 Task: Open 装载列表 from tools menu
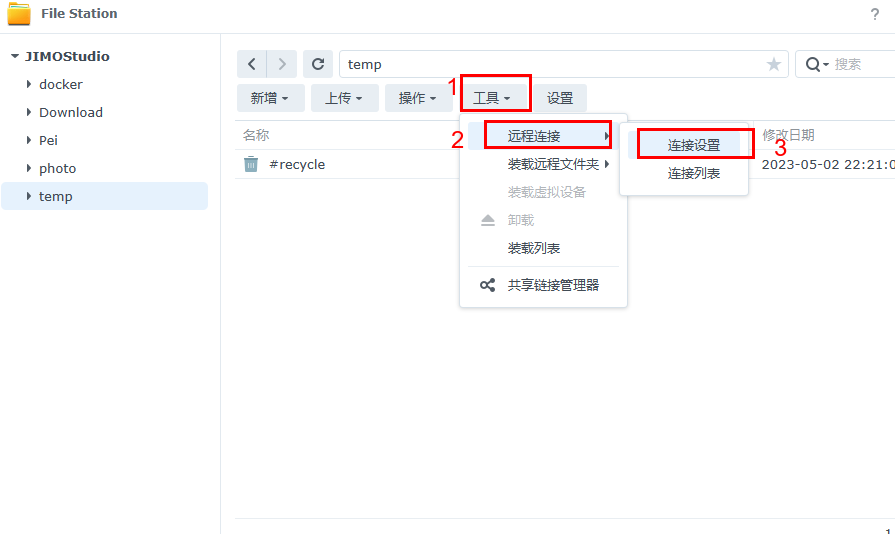[x=543, y=248]
